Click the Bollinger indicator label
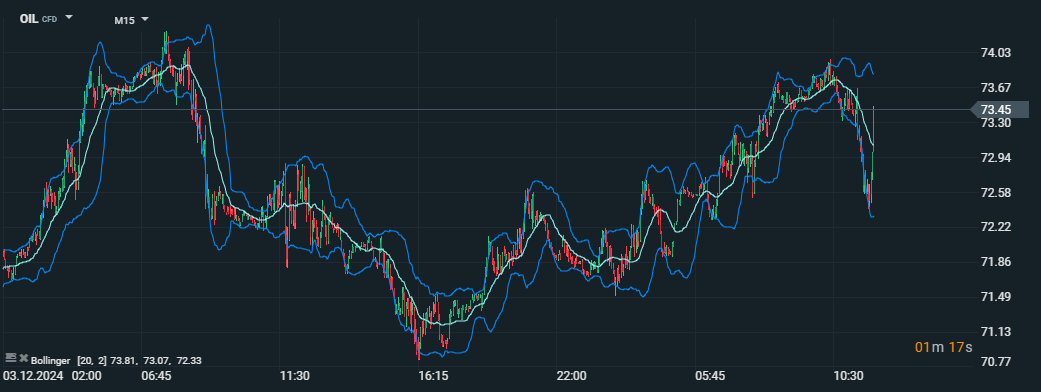Screen dimensions: 1041x392 point(50,360)
